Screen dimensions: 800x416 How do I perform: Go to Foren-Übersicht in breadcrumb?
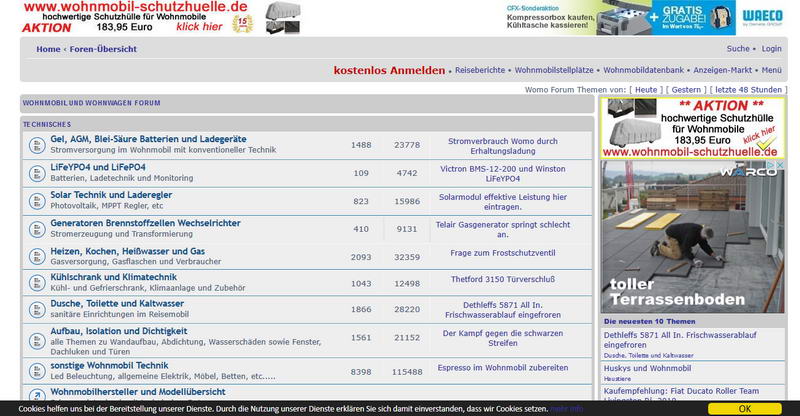tap(102, 49)
